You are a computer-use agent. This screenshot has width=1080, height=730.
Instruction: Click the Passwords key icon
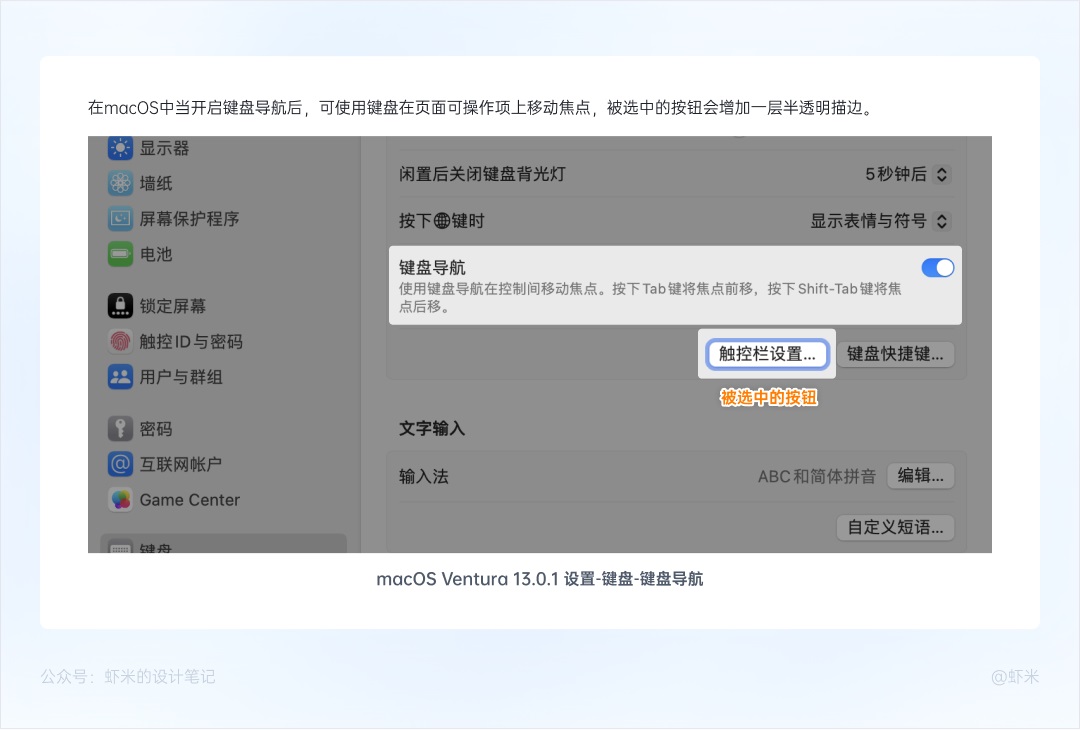click(121, 429)
